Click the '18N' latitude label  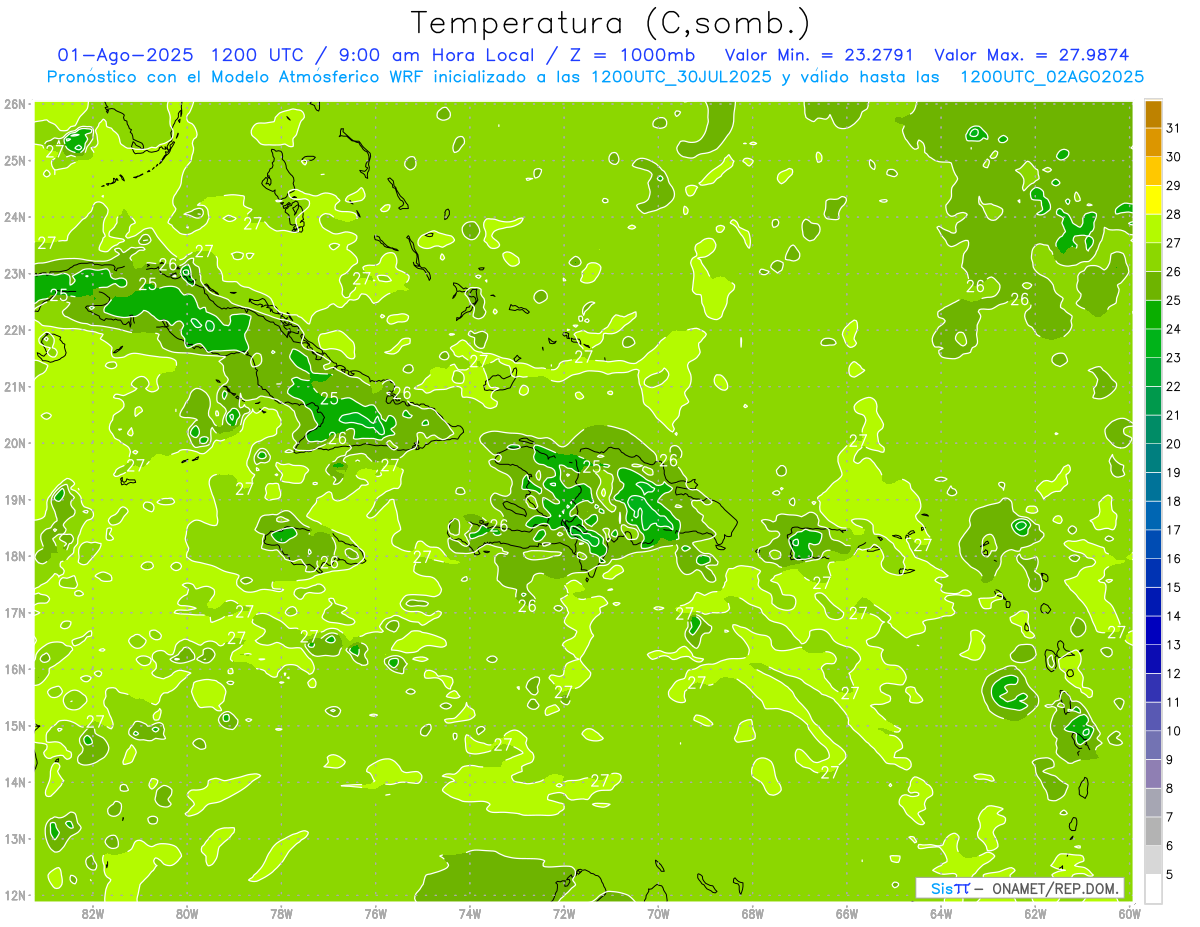point(15,556)
